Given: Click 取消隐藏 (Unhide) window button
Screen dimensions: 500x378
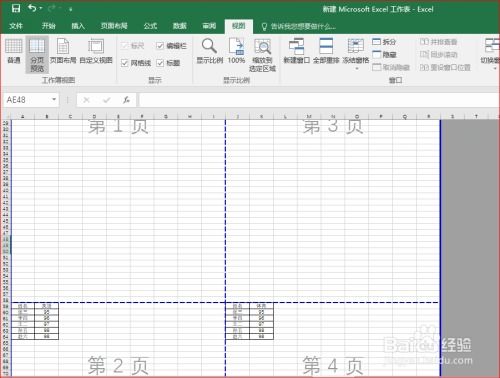Looking at the screenshot, I should (391, 67).
